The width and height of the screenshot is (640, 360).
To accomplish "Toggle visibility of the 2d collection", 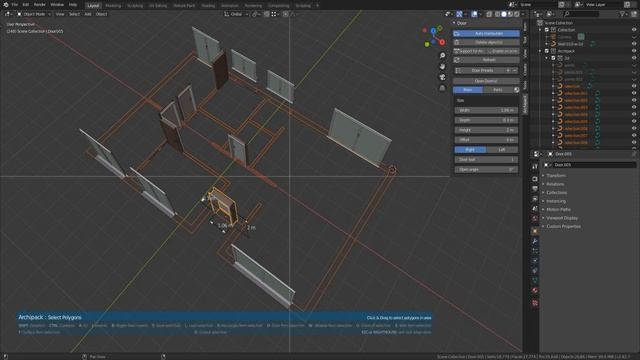I will click(634, 58).
